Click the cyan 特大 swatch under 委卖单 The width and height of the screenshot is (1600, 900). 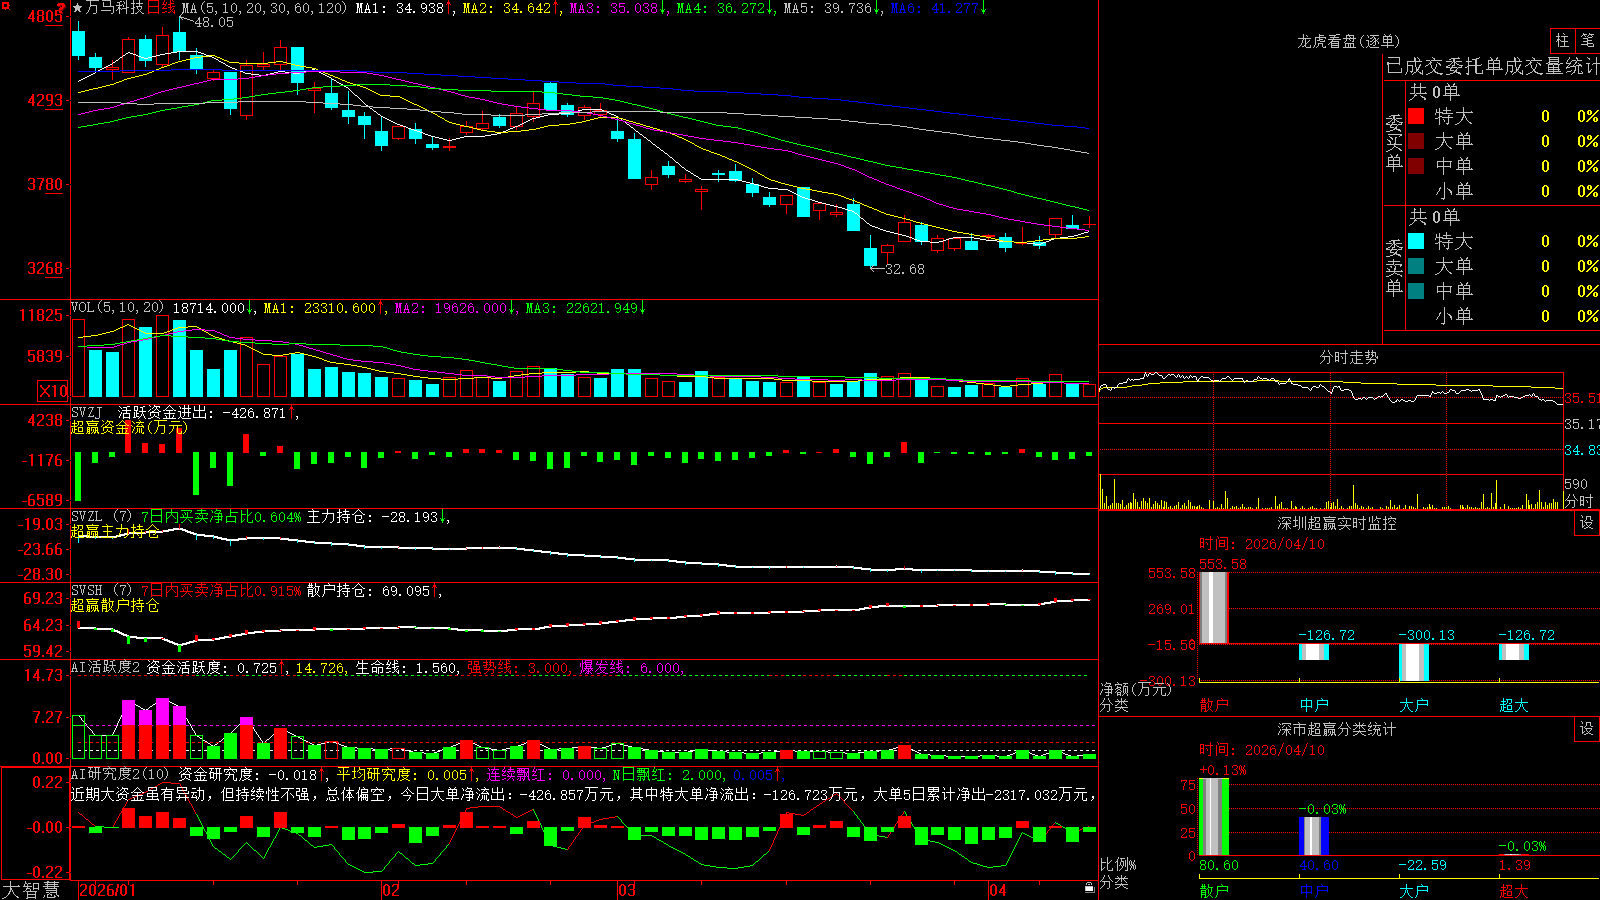1416,241
